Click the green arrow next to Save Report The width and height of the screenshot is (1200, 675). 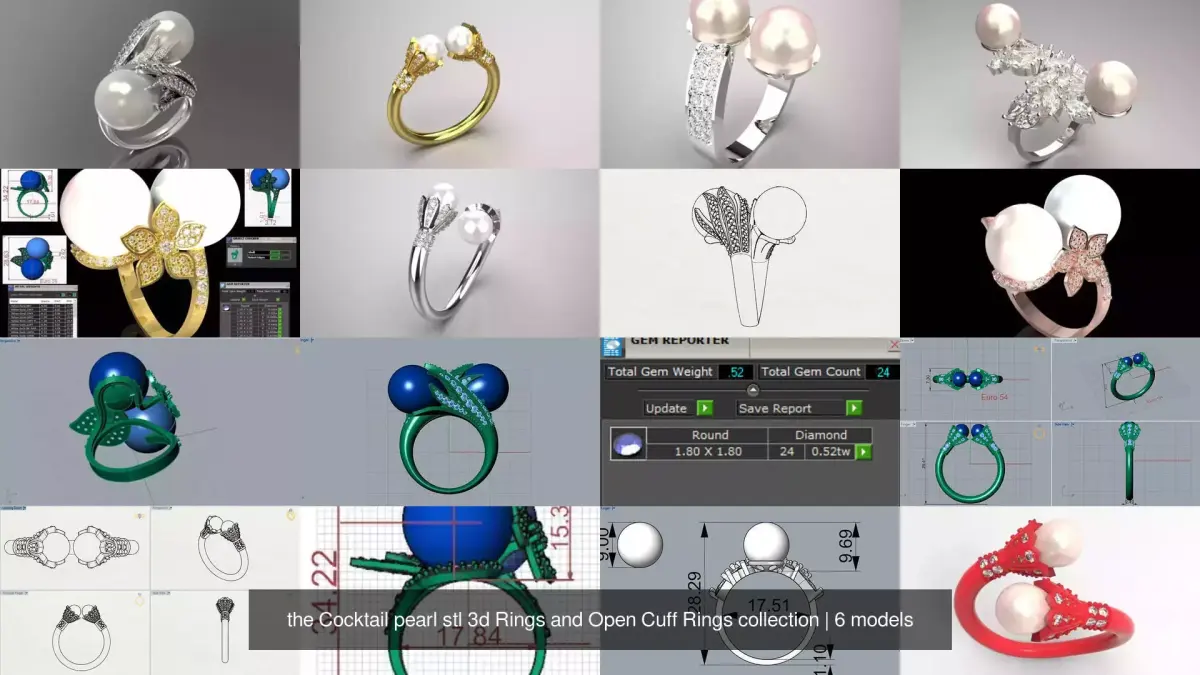tap(853, 408)
